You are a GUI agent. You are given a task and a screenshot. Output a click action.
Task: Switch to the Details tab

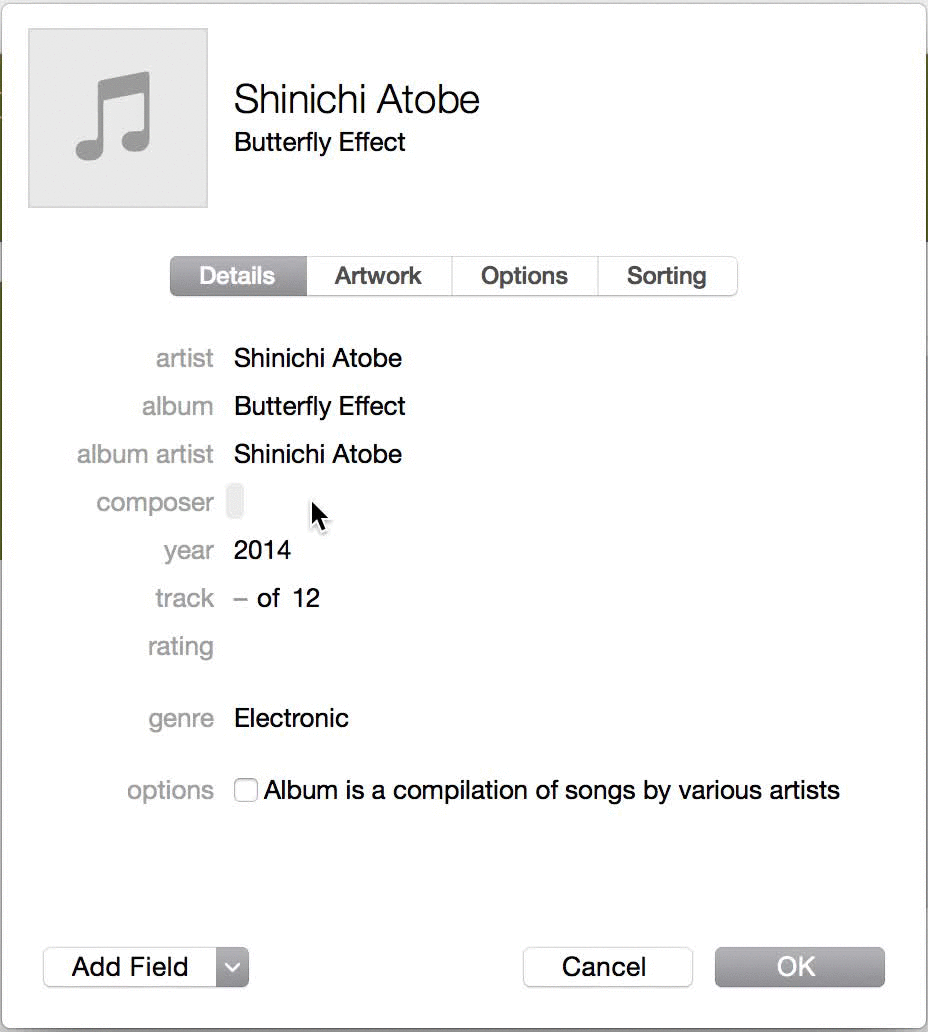[238, 276]
